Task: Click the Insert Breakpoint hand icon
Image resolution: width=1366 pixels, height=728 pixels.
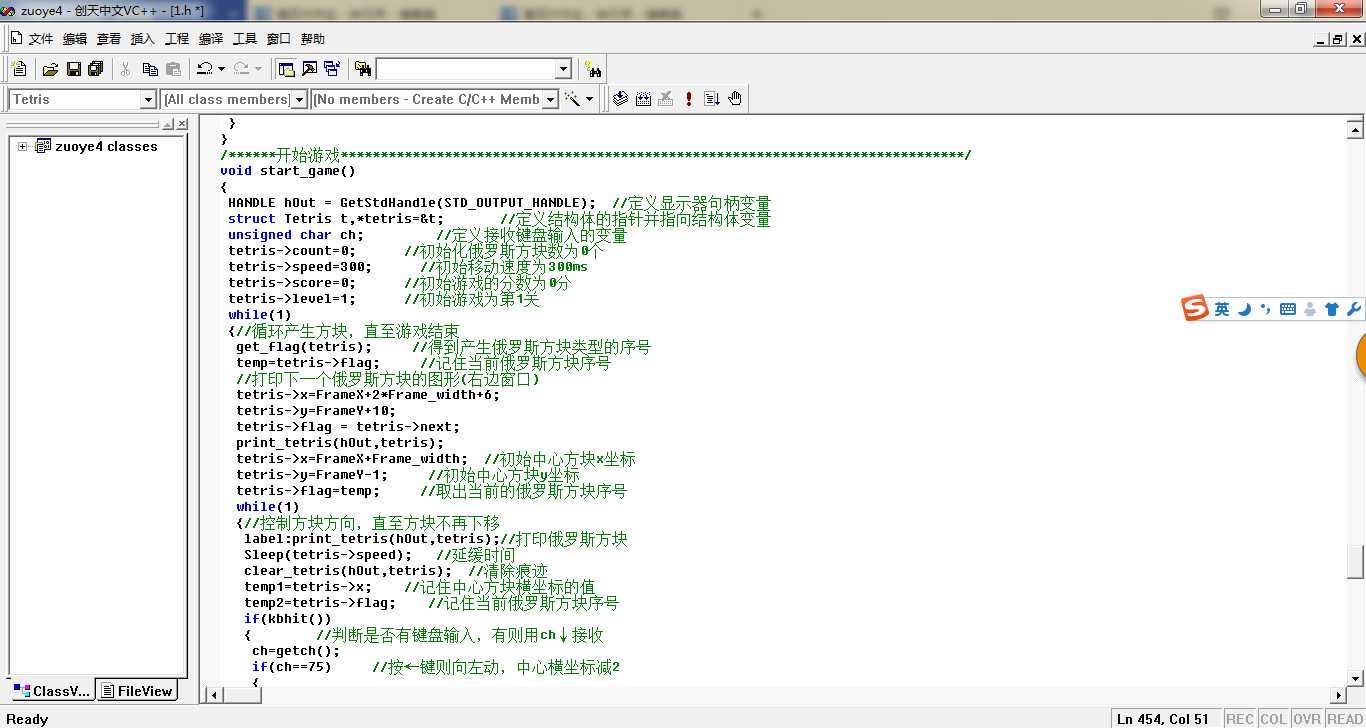Action: point(735,99)
